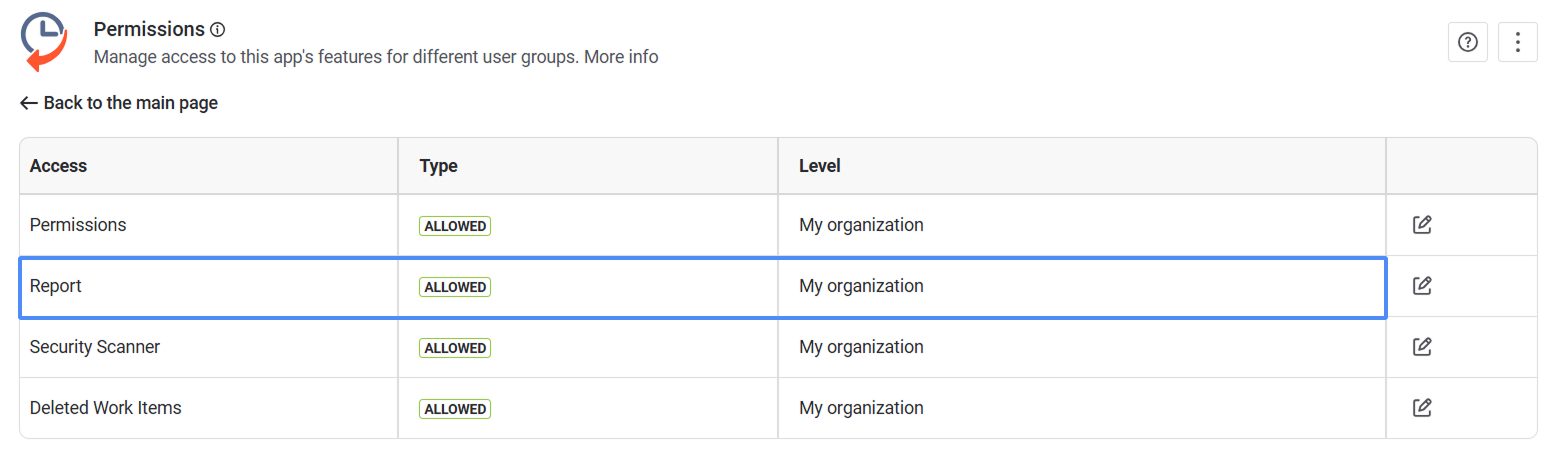1550x456 pixels.
Task: Click the Access column header
Action: [x=58, y=166]
